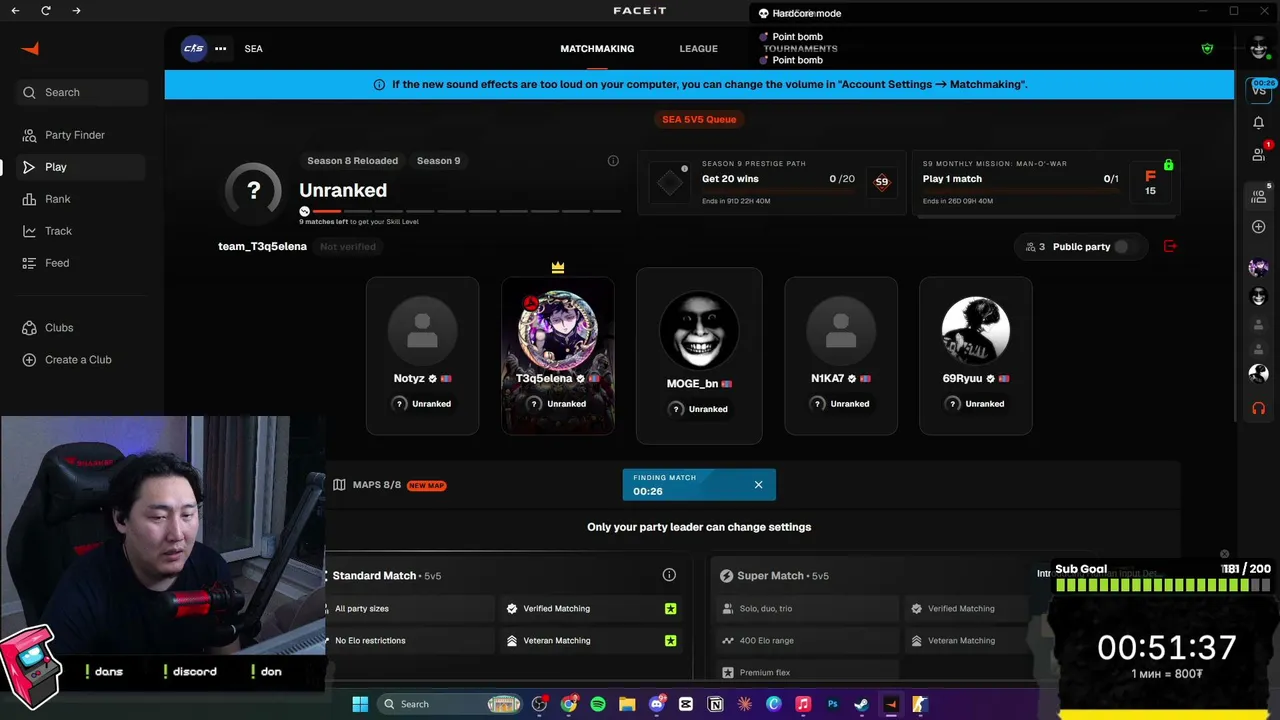Open the Windows Start menu
Screen dimensions: 1280x720
pyautogui.click(x=360, y=704)
